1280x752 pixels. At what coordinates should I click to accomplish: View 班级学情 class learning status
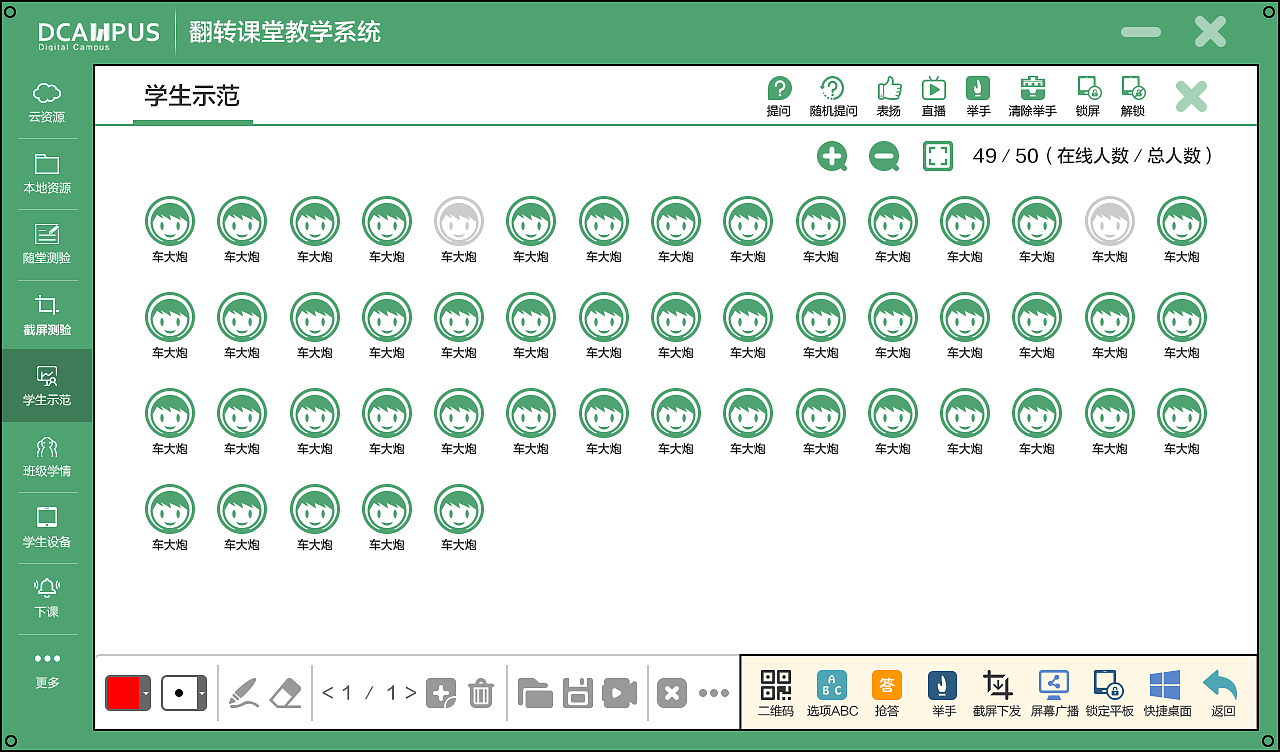coord(47,457)
